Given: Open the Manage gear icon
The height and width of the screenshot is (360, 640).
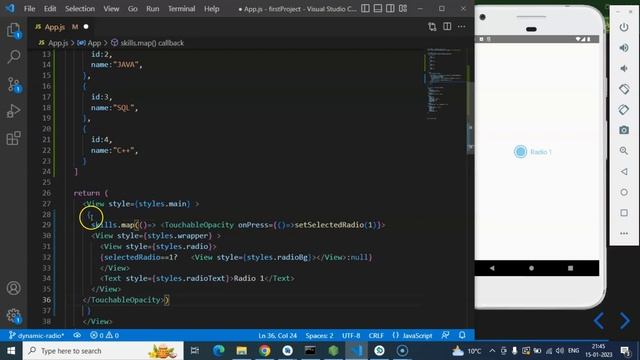Looking at the screenshot, I should click(13, 315).
